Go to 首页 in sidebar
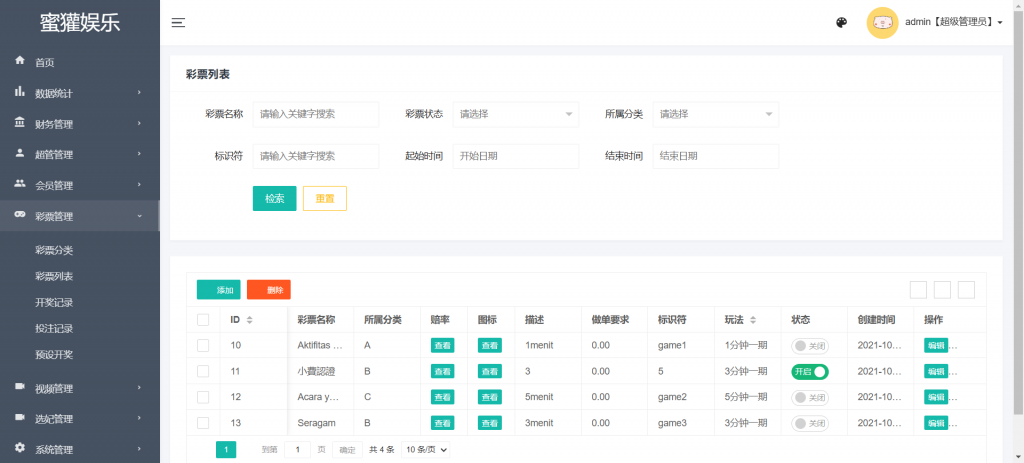The height and width of the screenshot is (463, 1024). click(x=80, y=63)
